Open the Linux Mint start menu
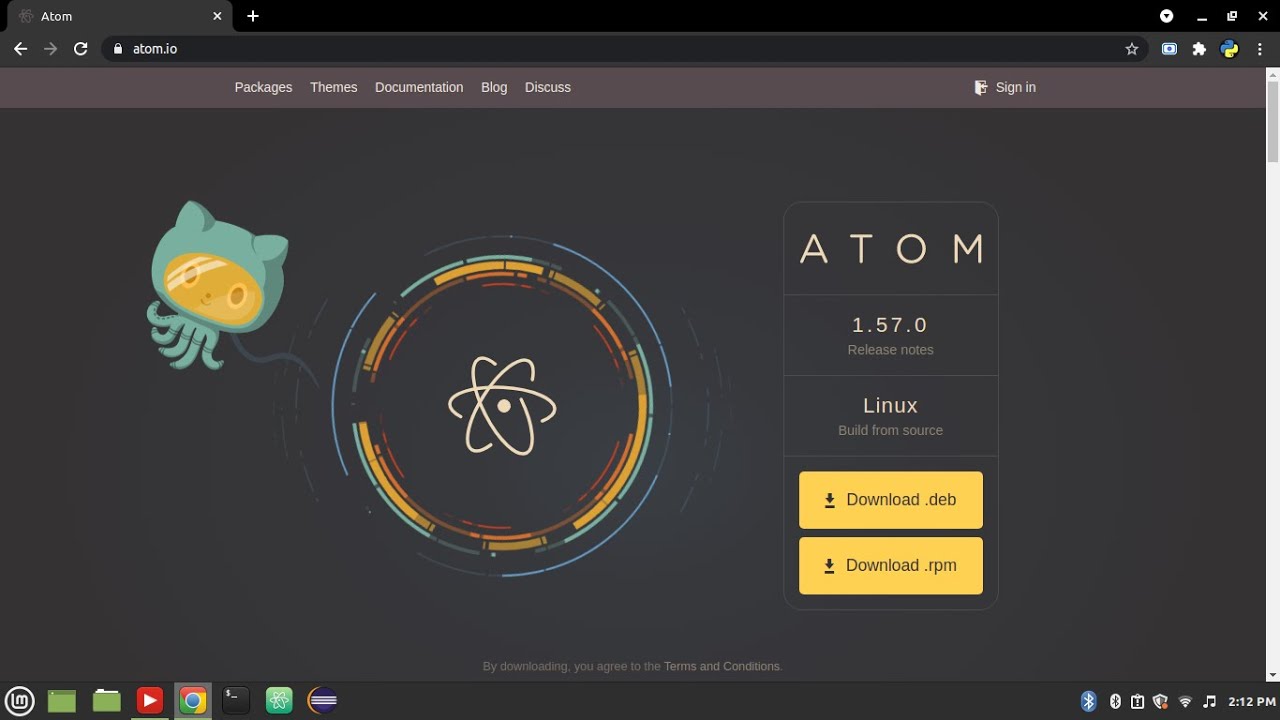1280x720 pixels. (20, 701)
